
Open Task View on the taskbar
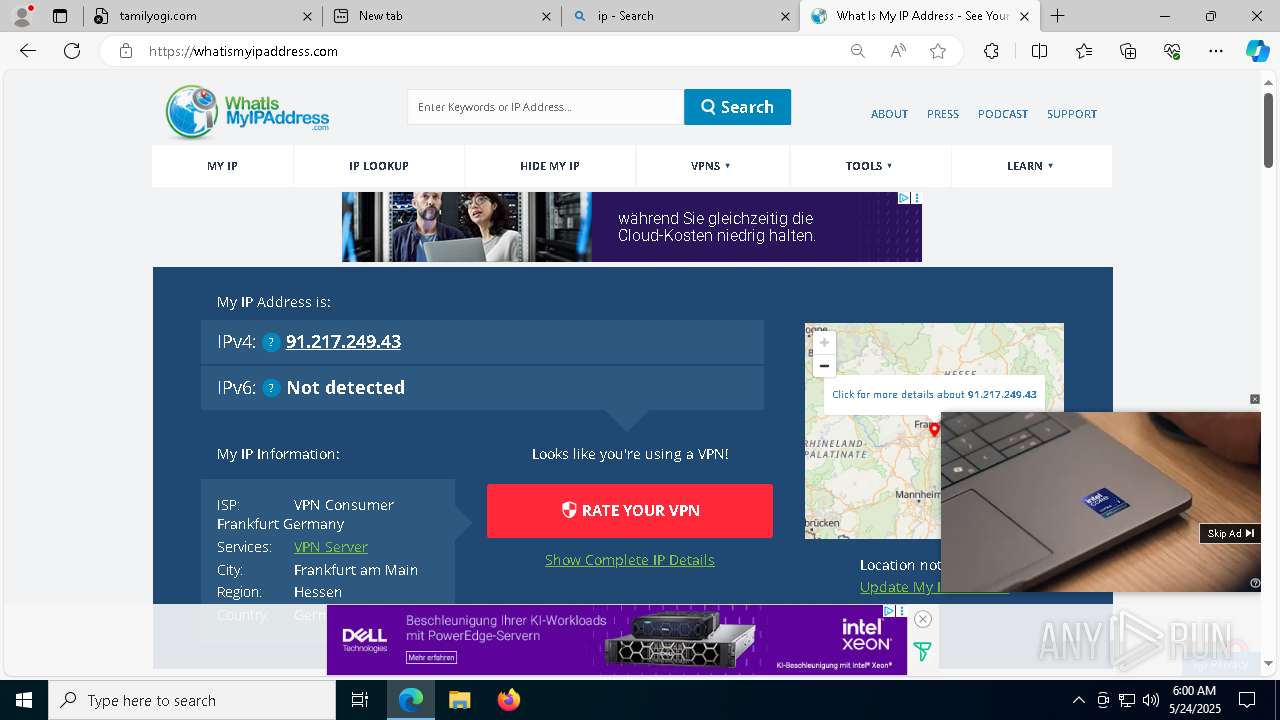[x=360, y=700]
